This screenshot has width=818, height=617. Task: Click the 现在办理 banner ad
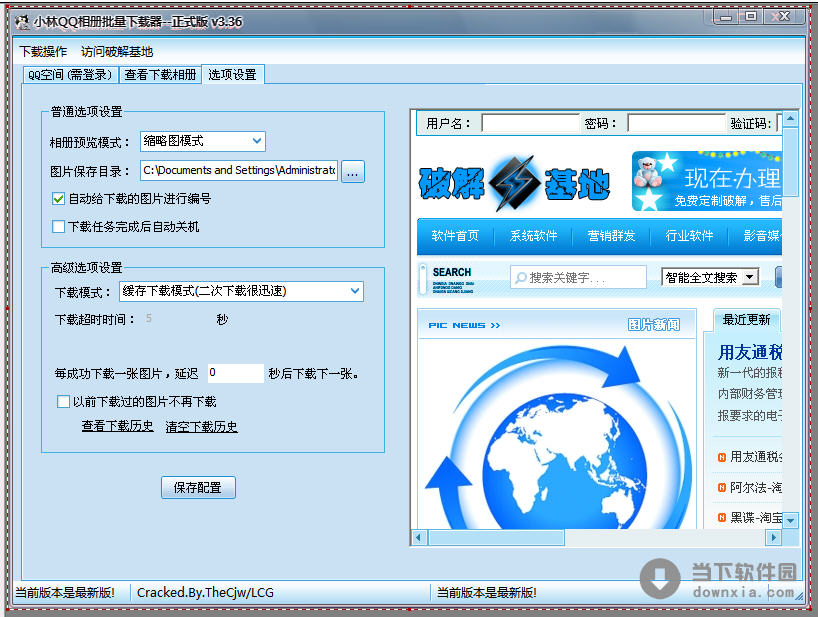(x=706, y=181)
